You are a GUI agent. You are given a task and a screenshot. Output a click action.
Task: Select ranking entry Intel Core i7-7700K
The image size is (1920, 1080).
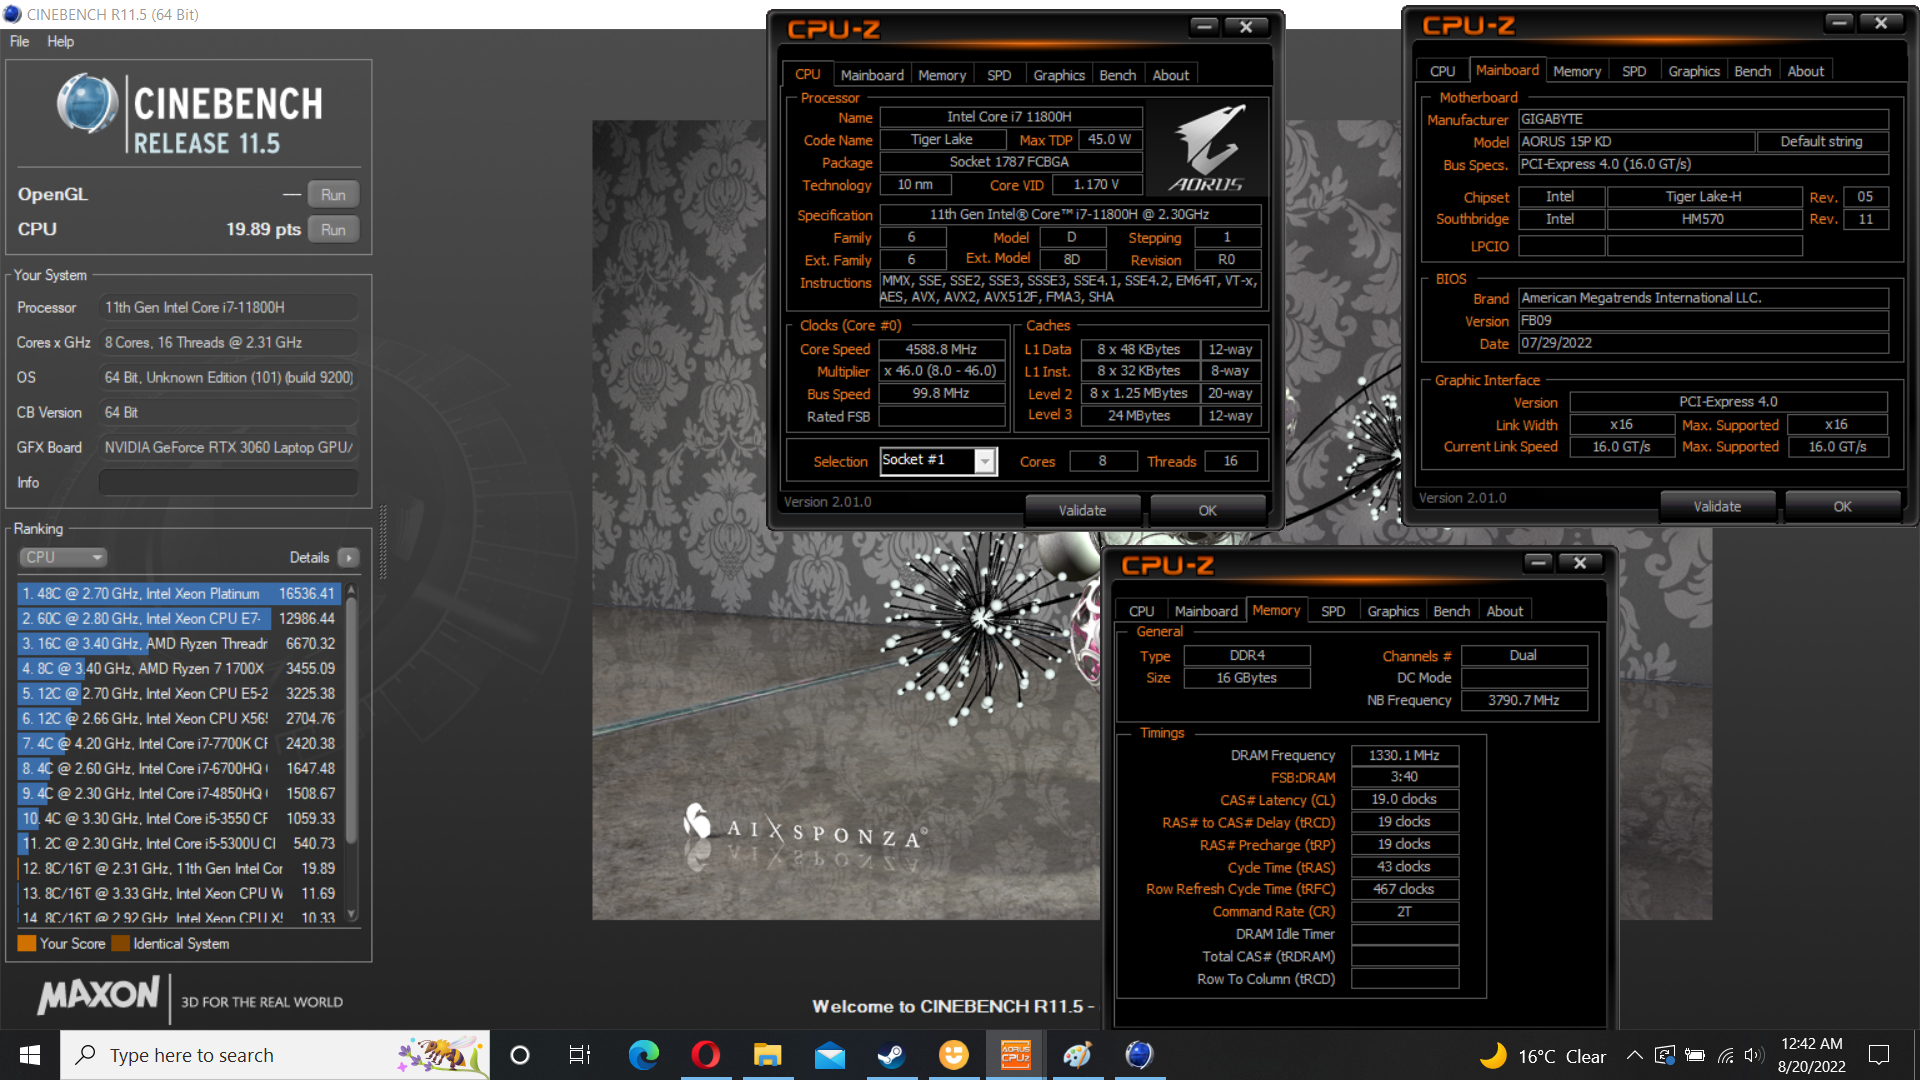coord(179,743)
